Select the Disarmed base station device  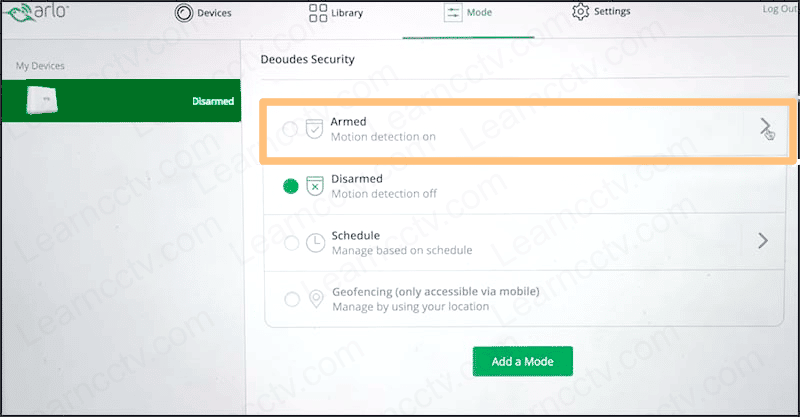tap(120, 101)
